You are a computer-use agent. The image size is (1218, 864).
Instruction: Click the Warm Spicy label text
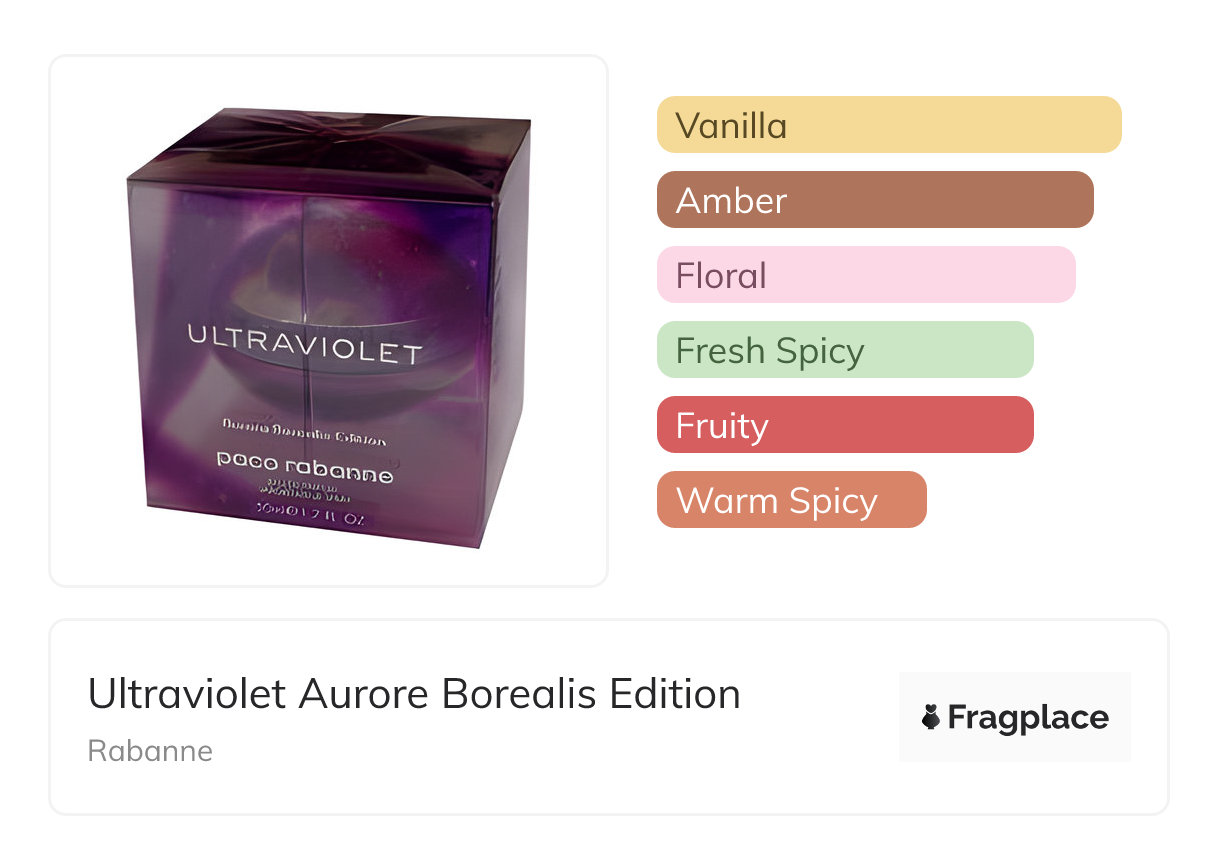click(x=777, y=502)
